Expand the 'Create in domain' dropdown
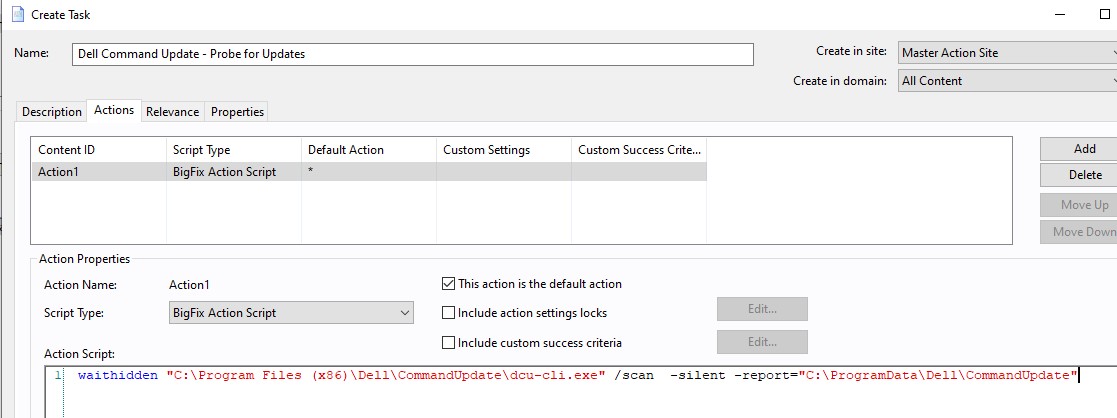The height and width of the screenshot is (418, 1117). [1006, 81]
